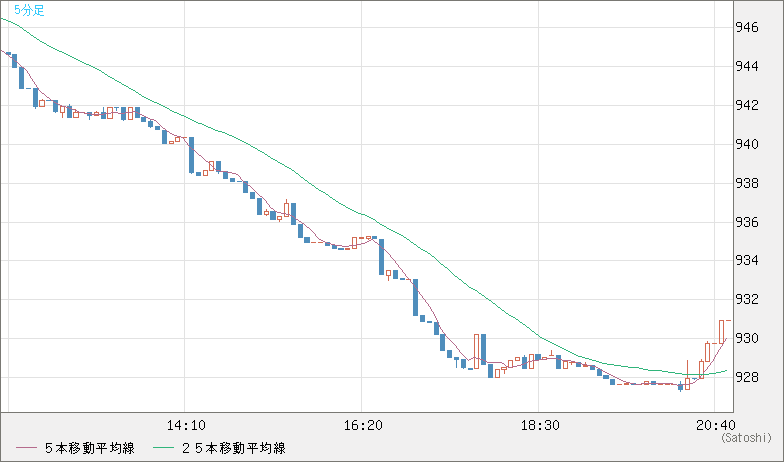
Task: Click the 938 price axis label
Action: pos(746,184)
